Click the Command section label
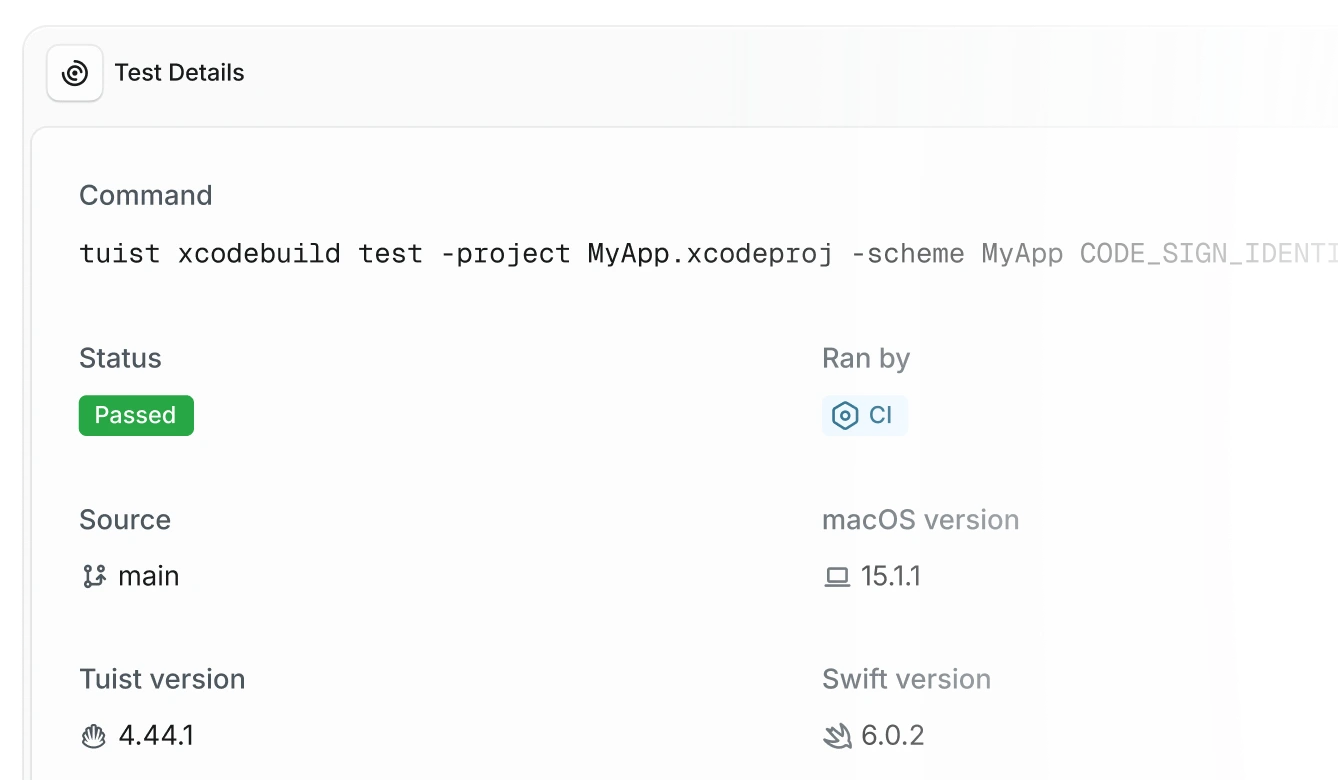The width and height of the screenshot is (1338, 780). point(146,195)
